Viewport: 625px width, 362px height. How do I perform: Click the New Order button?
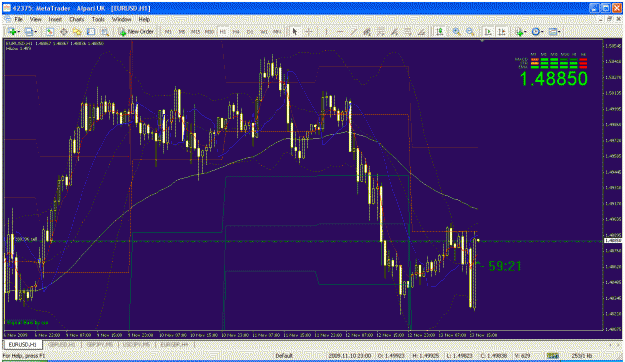pyautogui.click(x=136, y=31)
